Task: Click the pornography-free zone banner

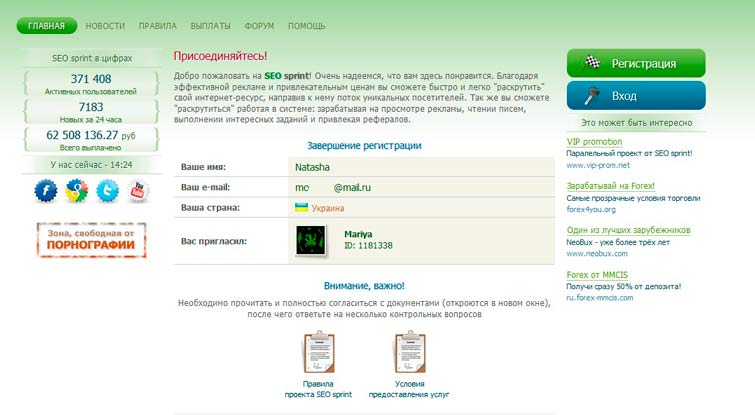Action: pos(91,240)
